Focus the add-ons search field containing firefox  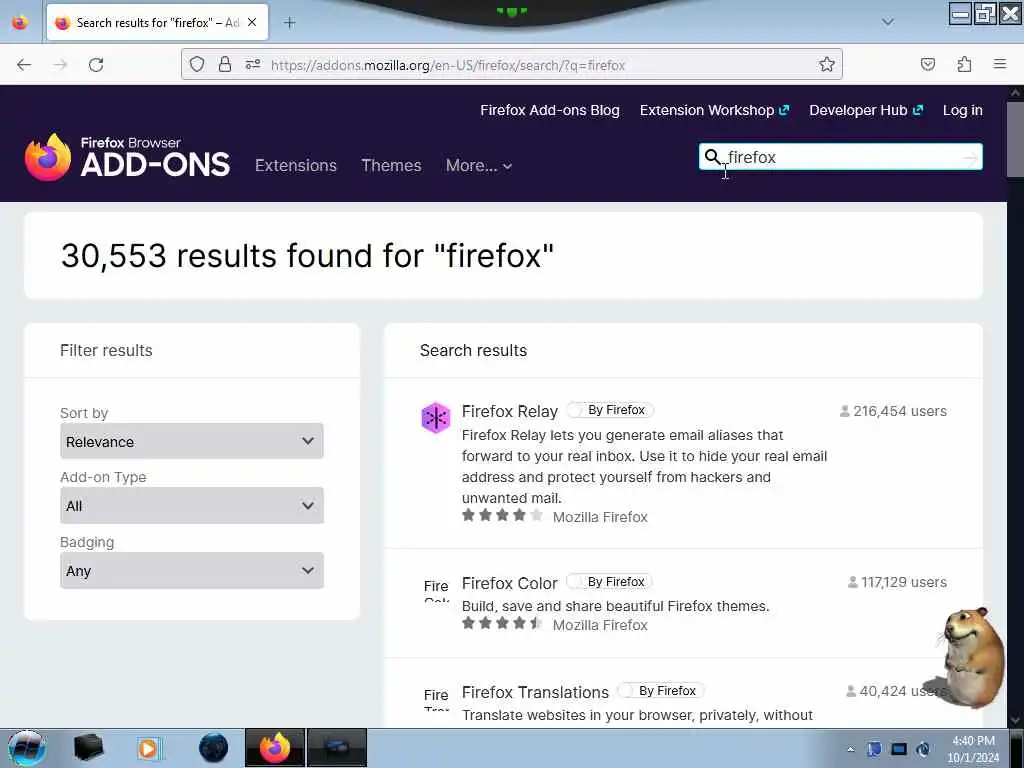coord(840,157)
